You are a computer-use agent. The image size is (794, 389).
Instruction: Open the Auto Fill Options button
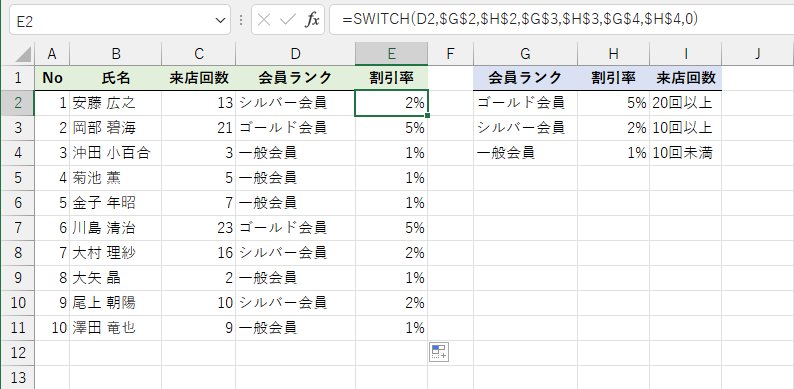point(439,352)
